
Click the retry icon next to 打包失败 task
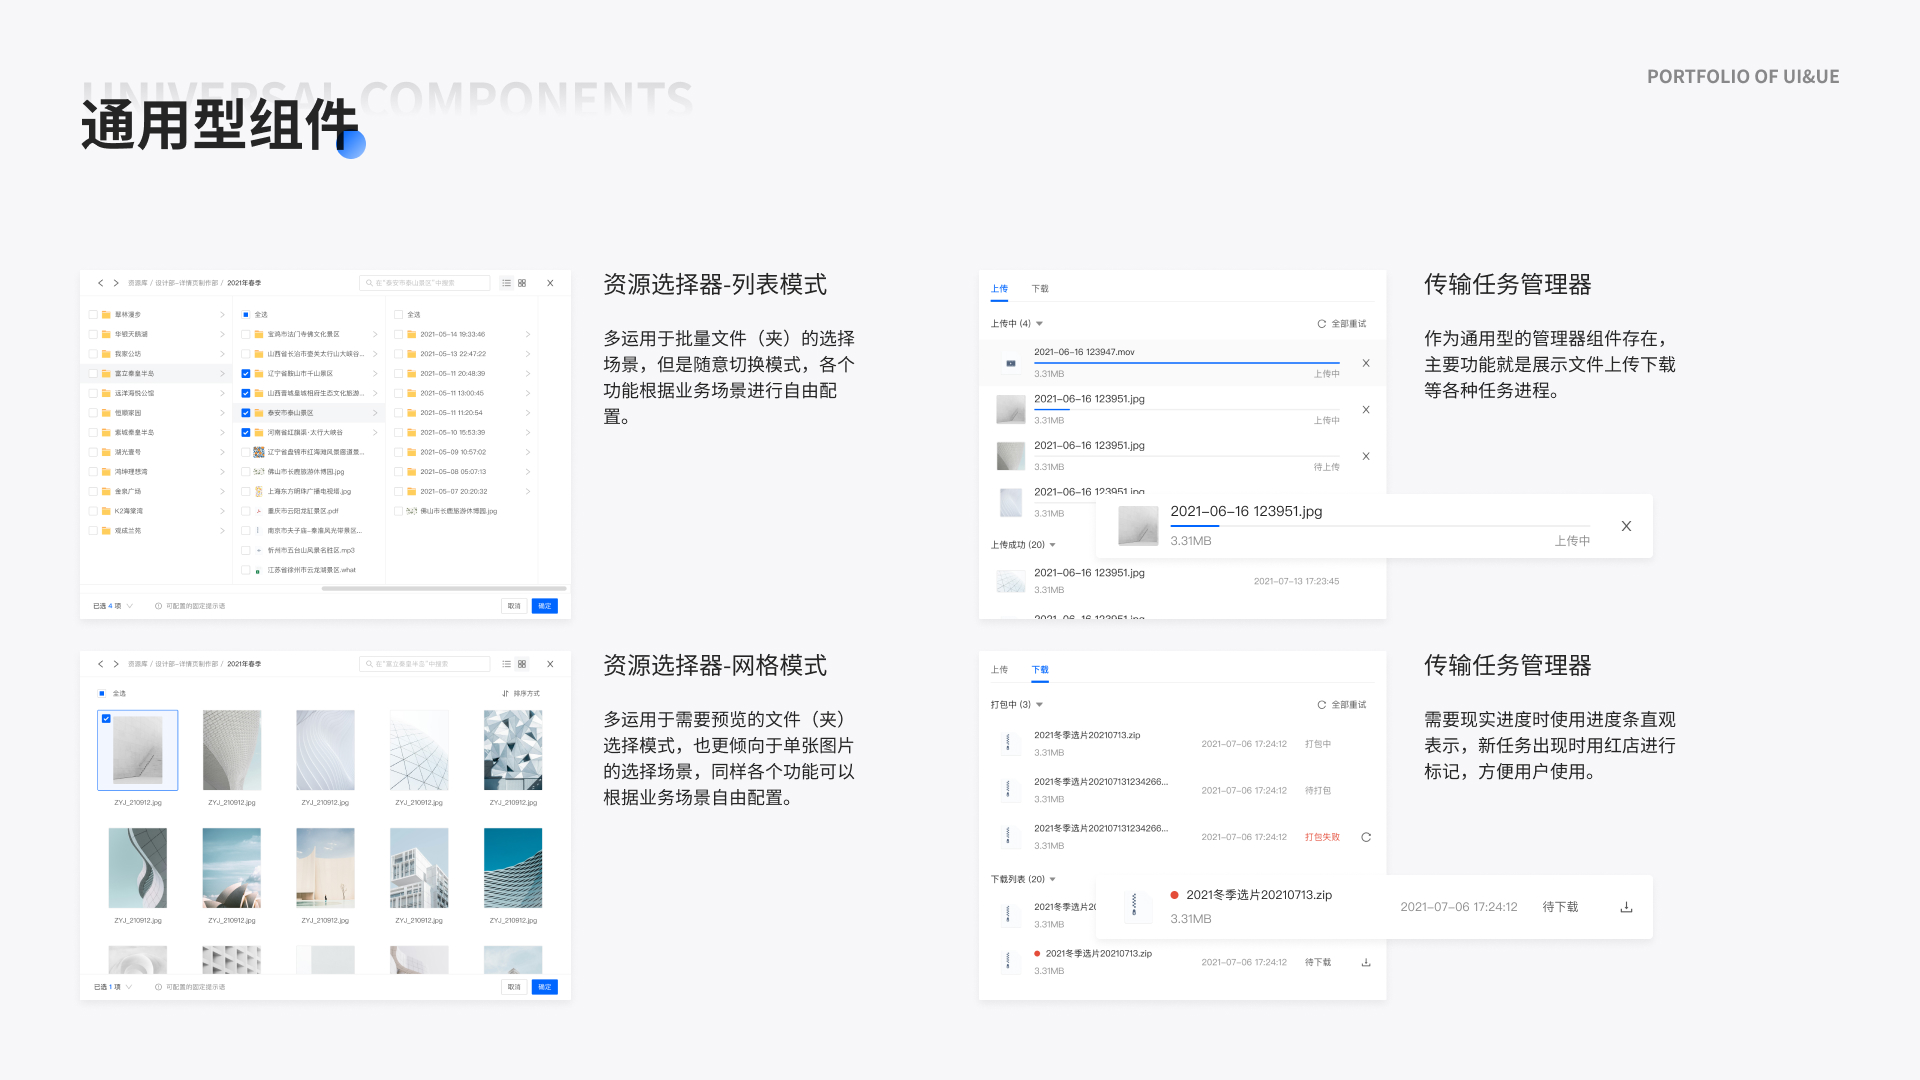click(1366, 837)
